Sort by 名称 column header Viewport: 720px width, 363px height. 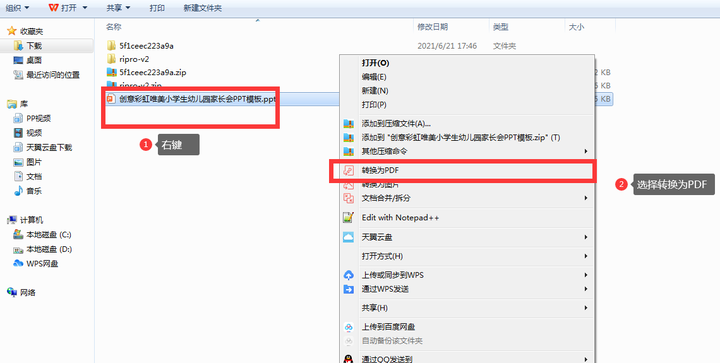[x=113, y=27]
